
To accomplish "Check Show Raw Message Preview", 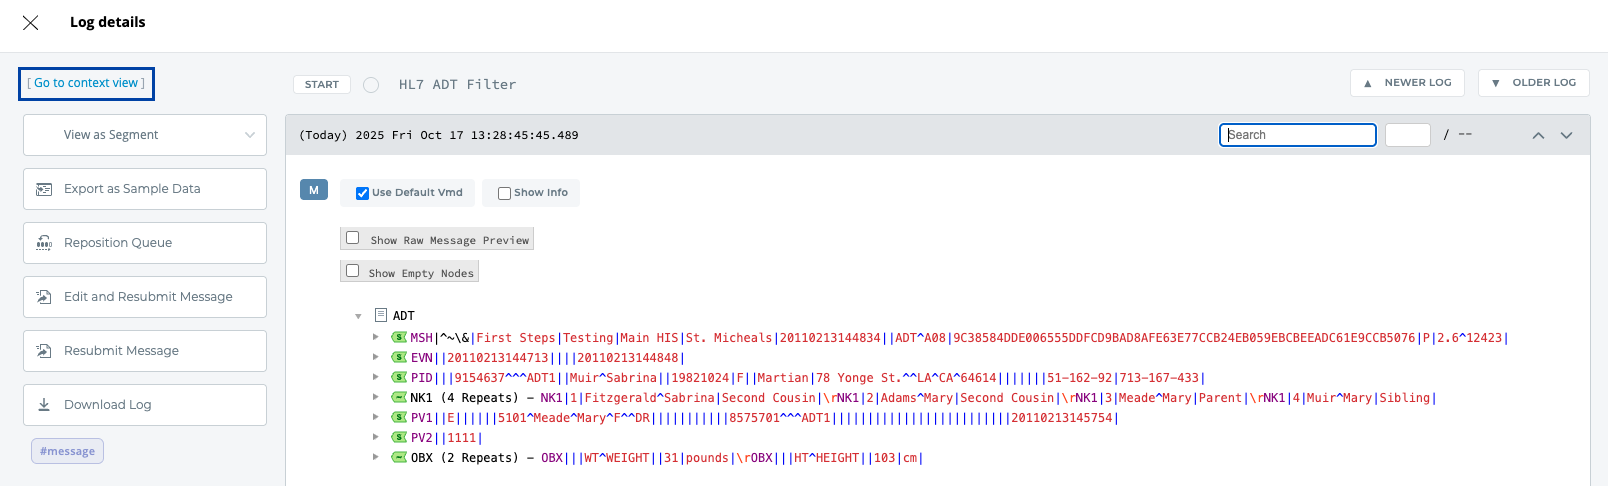I will pos(352,238).
